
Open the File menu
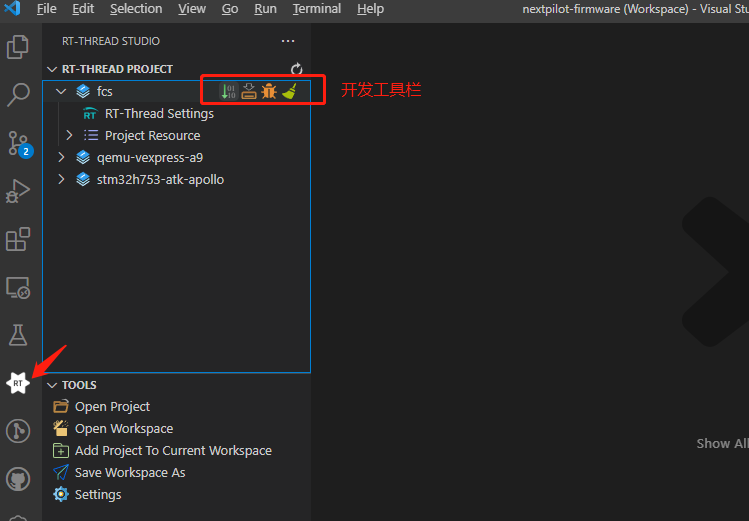[x=47, y=9]
